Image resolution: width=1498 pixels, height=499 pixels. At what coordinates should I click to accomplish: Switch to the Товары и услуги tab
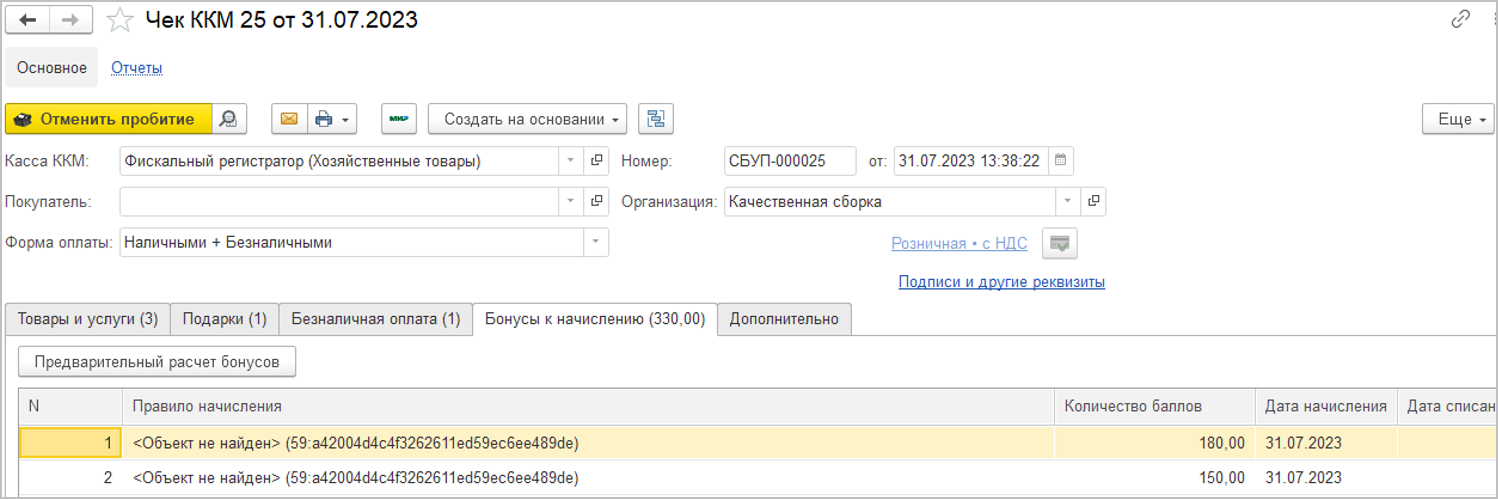(x=88, y=319)
